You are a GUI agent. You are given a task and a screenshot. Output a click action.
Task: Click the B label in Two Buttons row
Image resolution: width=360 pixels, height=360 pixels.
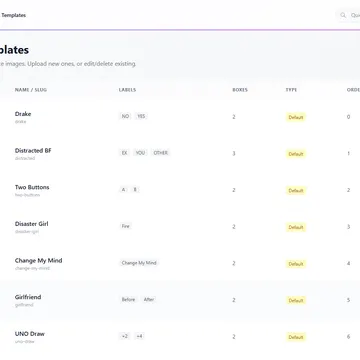(135, 190)
